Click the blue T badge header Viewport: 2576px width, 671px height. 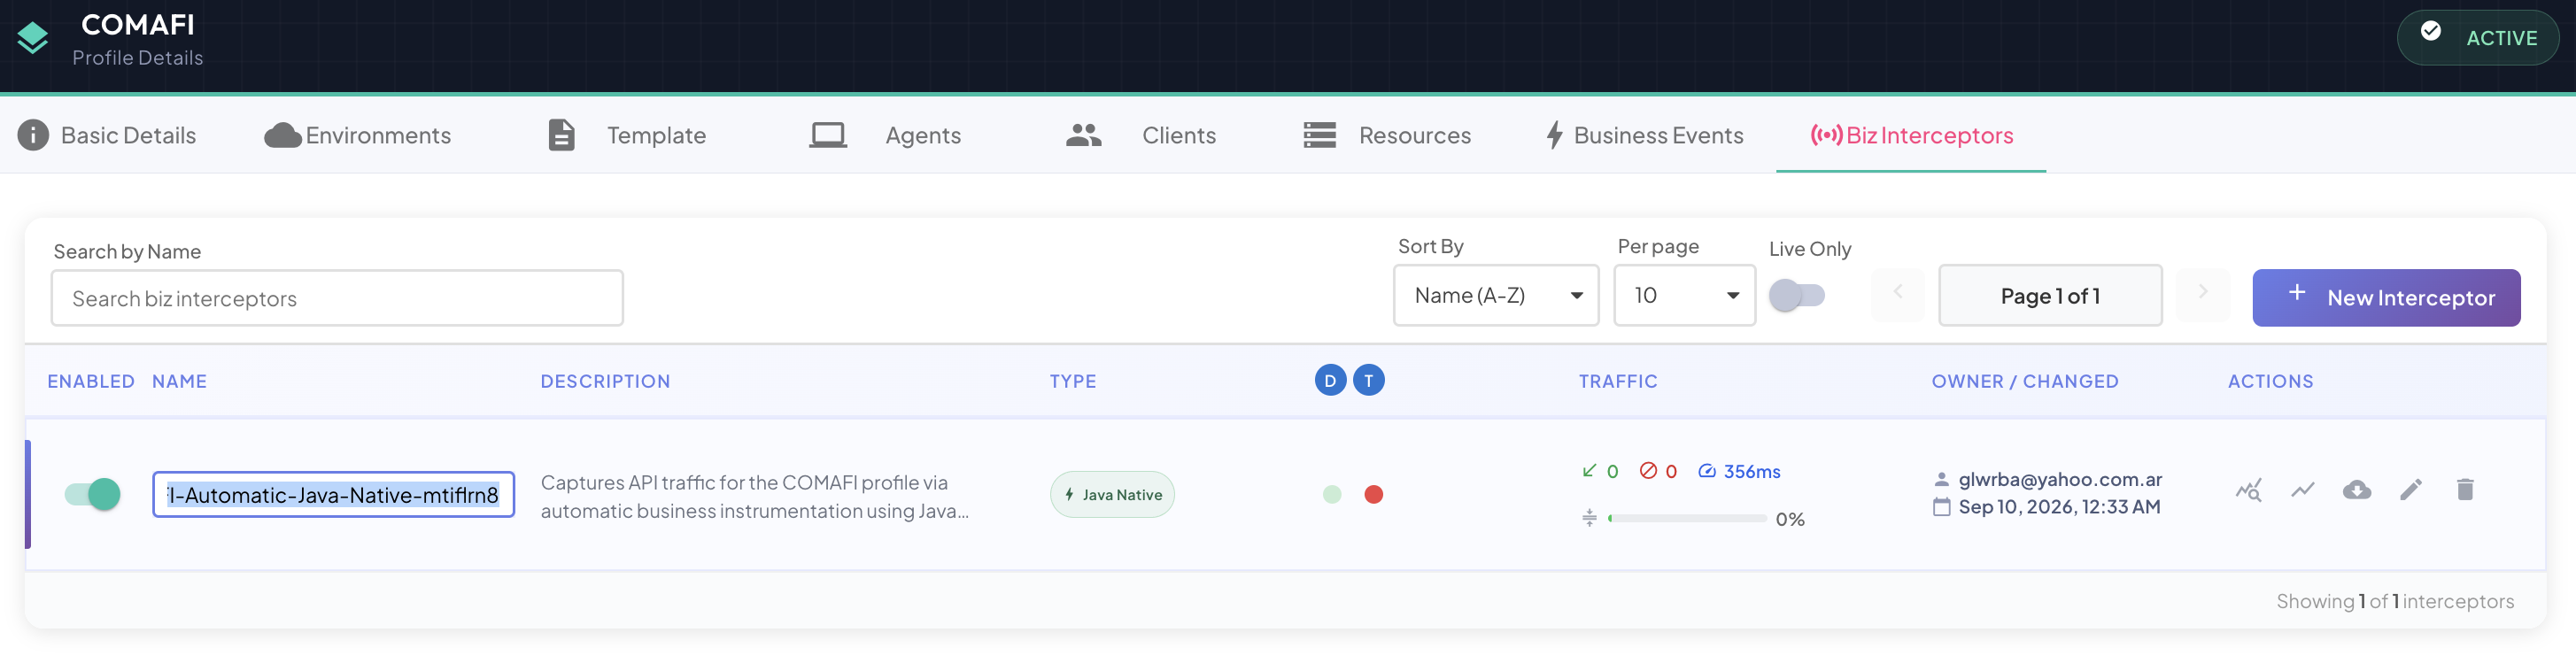[1369, 381]
